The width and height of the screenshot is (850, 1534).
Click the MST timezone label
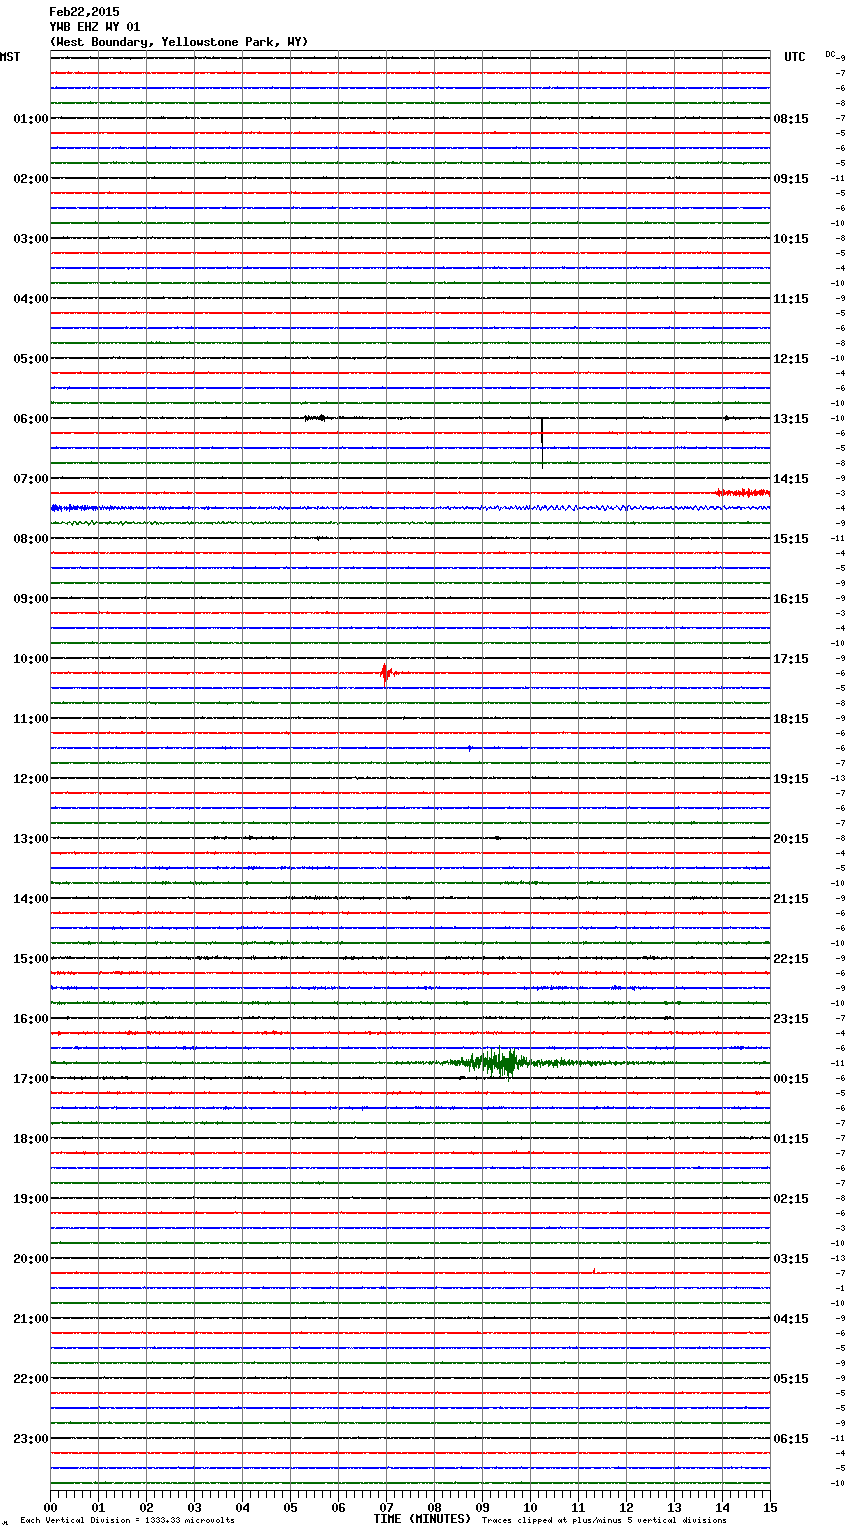10,57
